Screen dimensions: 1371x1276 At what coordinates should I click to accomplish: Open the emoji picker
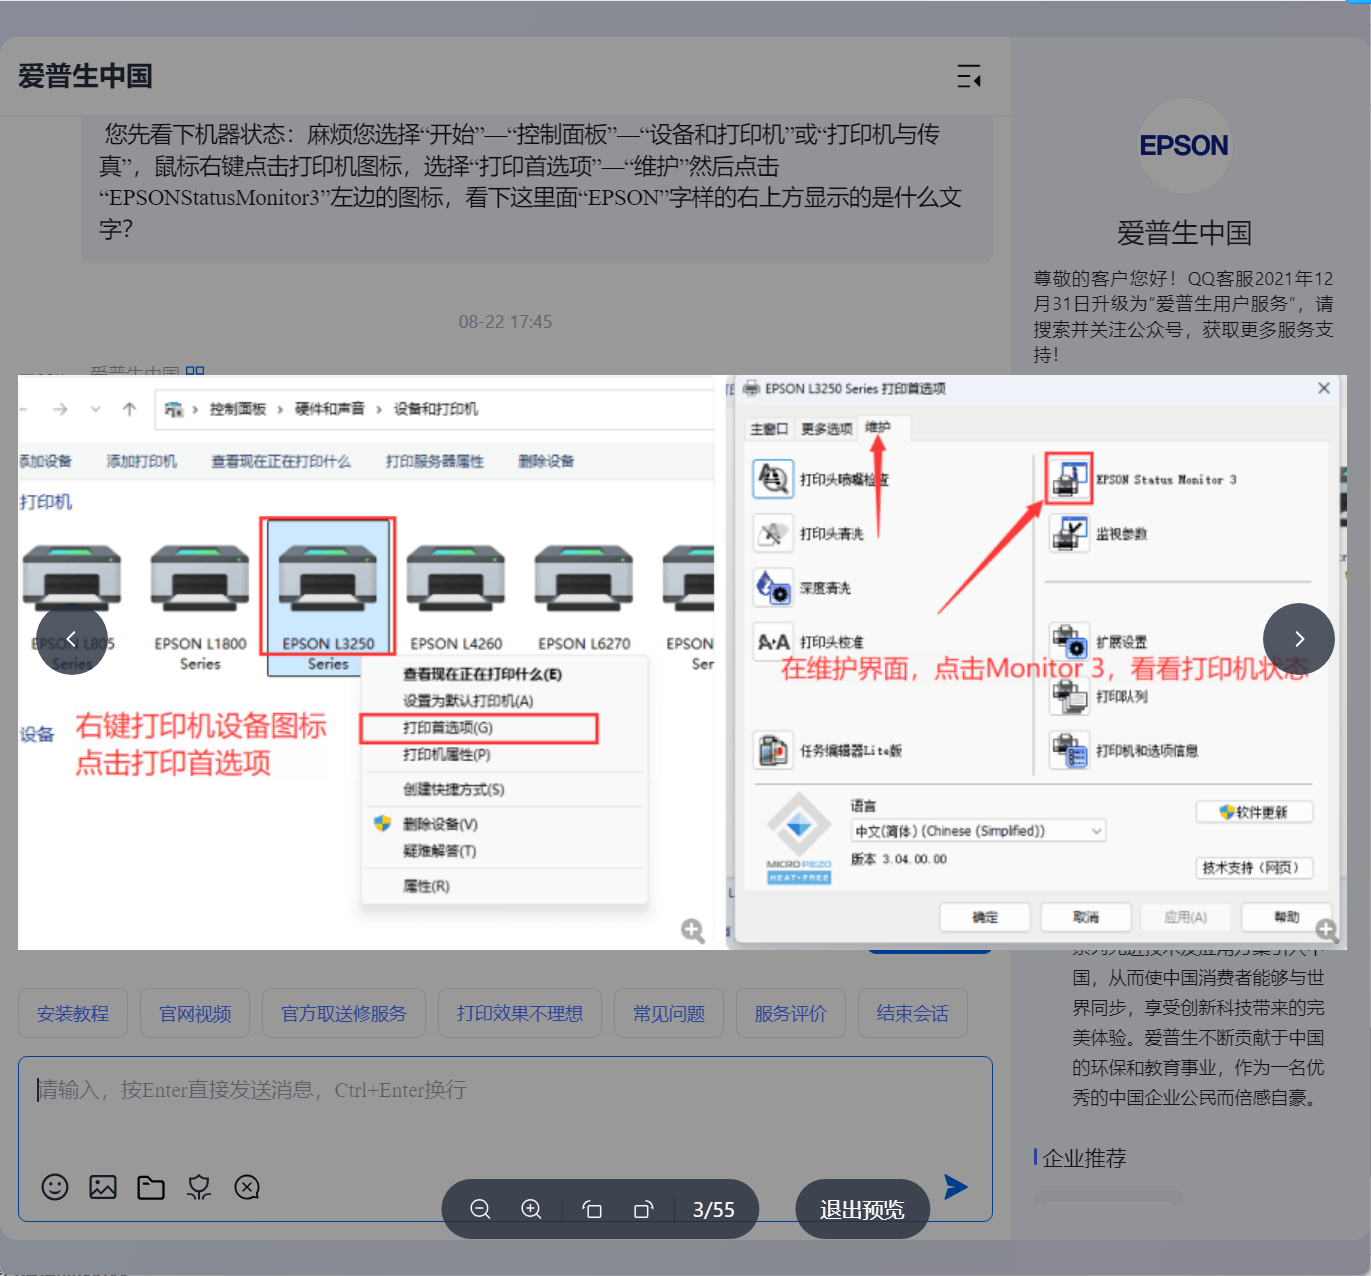point(55,1187)
